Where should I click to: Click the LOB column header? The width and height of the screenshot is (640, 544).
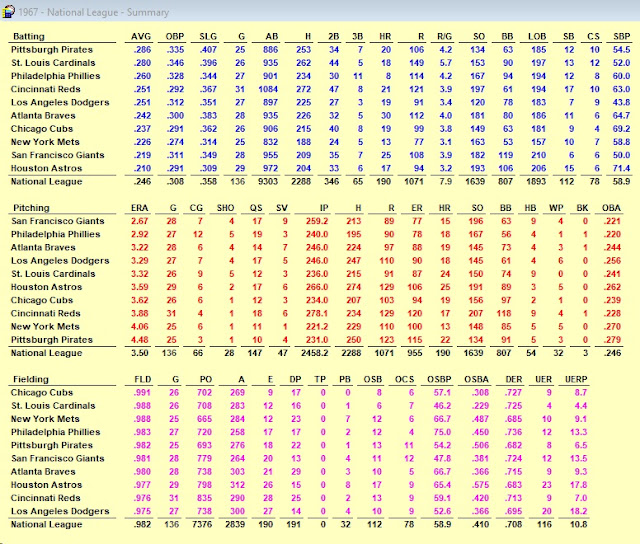click(537, 36)
